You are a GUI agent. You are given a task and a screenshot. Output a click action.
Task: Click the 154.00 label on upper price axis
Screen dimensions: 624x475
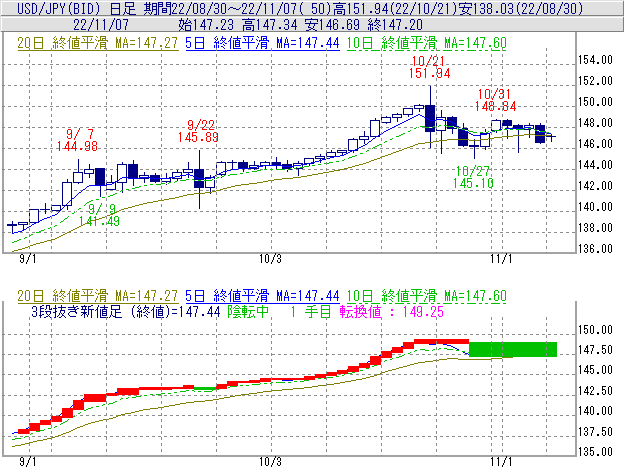[x=595, y=60]
